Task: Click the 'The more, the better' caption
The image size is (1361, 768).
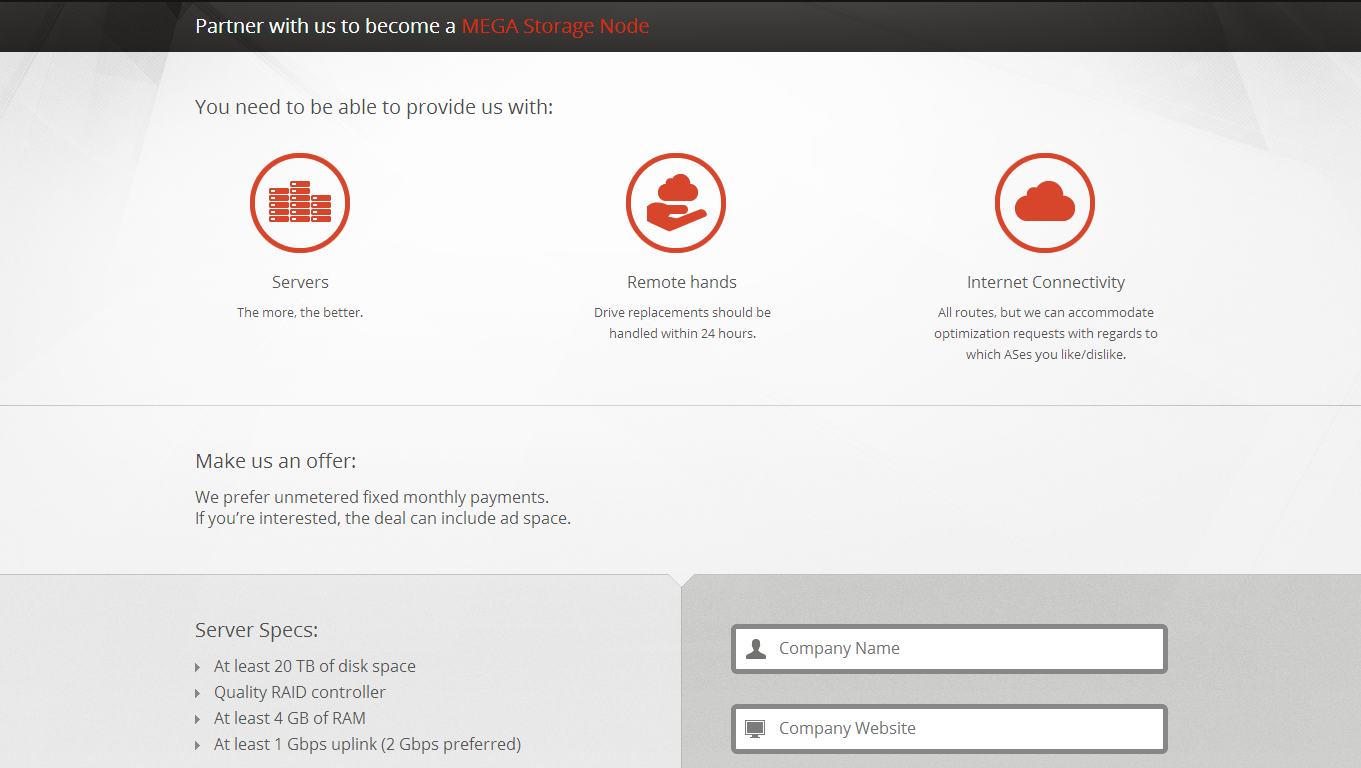Action: (x=300, y=312)
